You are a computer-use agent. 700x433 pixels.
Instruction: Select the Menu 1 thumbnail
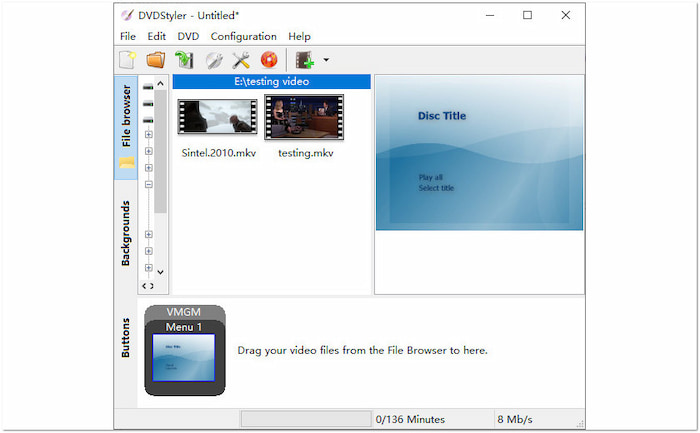coord(183,358)
